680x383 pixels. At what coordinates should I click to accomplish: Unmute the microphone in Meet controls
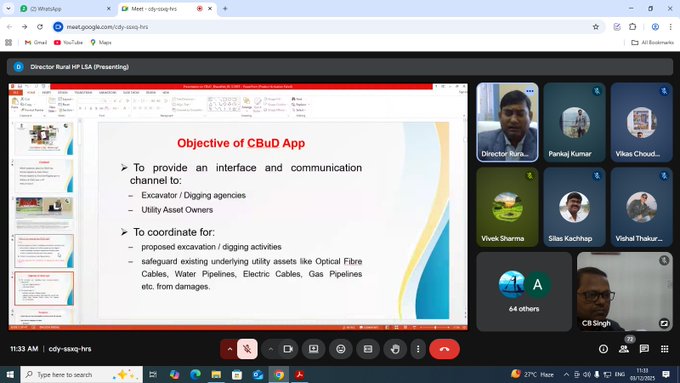247,349
